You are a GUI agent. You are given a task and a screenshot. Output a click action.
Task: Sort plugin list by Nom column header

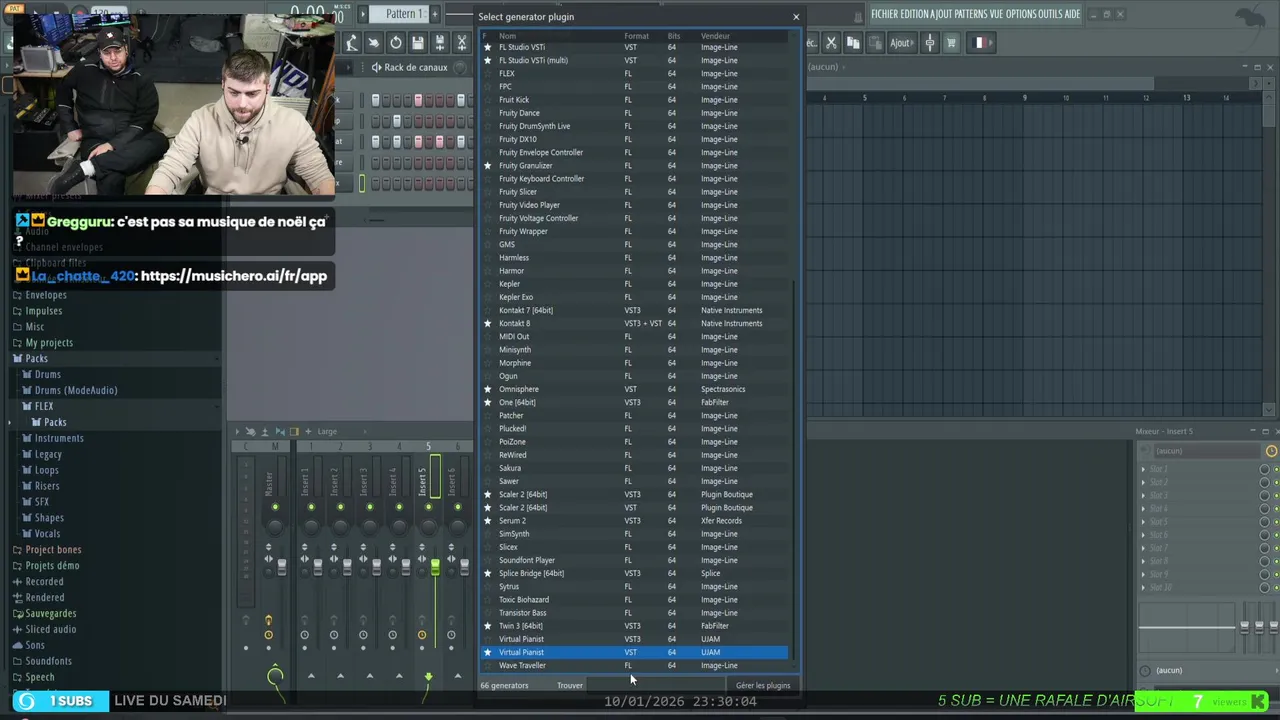(508, 36)
